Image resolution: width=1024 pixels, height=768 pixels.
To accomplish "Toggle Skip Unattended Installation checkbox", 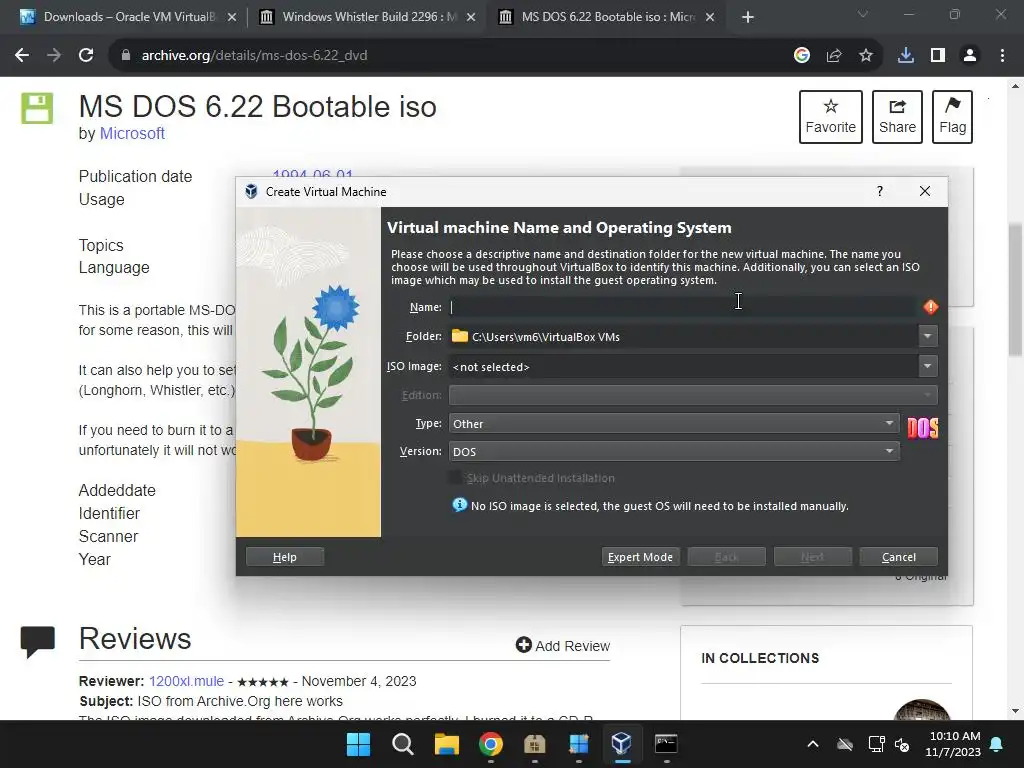I will tap(455, 477).
